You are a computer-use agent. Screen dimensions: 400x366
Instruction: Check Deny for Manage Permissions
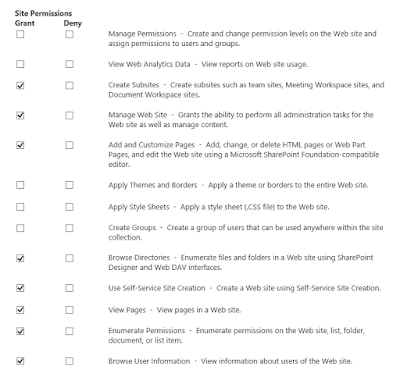[x=69, y=34]
